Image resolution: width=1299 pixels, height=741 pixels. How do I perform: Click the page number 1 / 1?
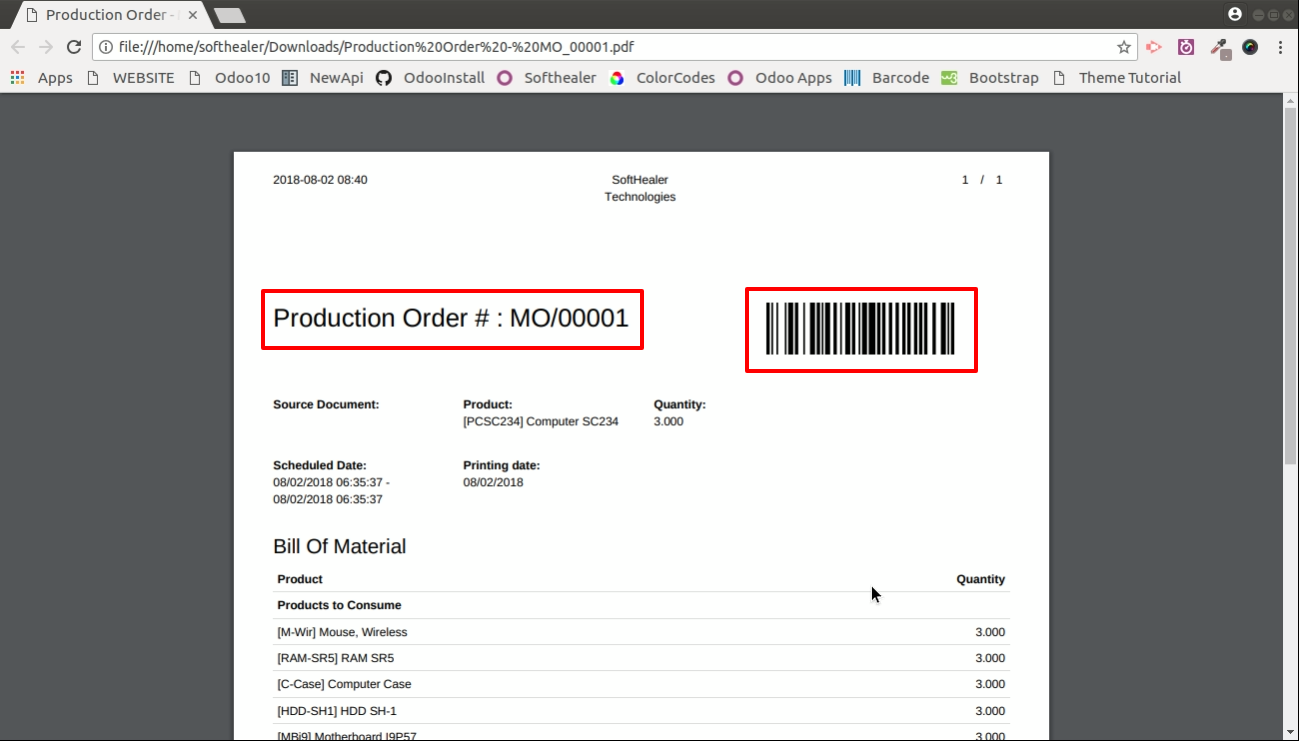[x=982, y=180]
